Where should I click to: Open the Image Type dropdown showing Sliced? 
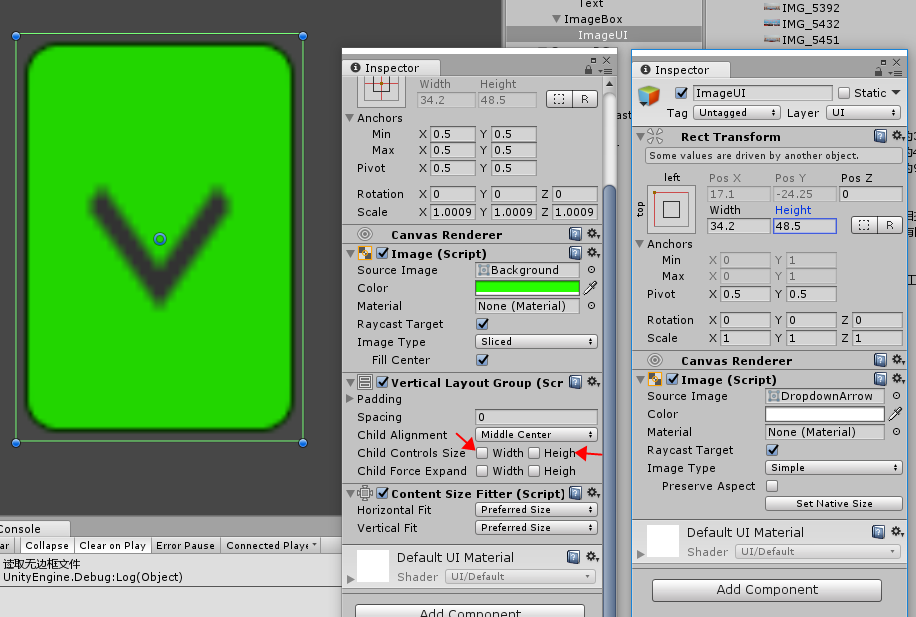[x=536, y=341]
